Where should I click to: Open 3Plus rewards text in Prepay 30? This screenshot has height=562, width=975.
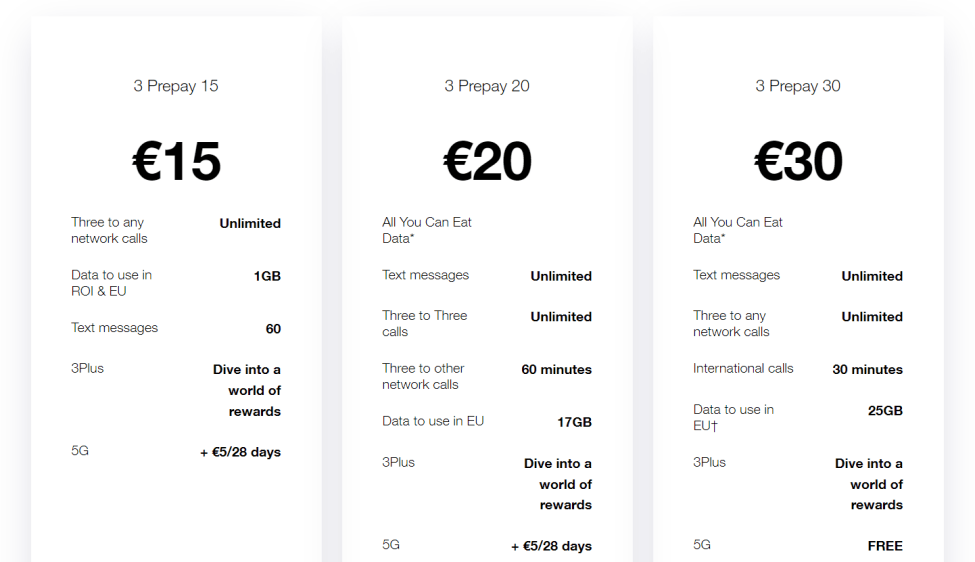869,484
